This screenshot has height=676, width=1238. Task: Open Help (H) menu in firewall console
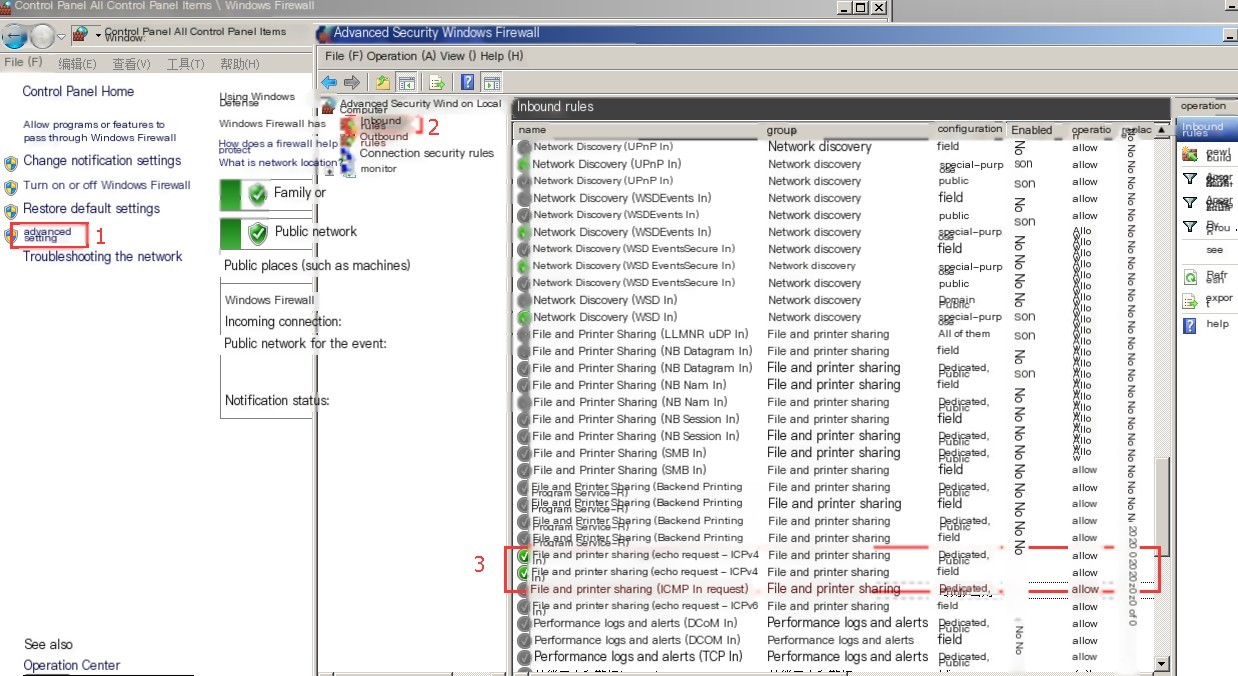coord(501,56)
